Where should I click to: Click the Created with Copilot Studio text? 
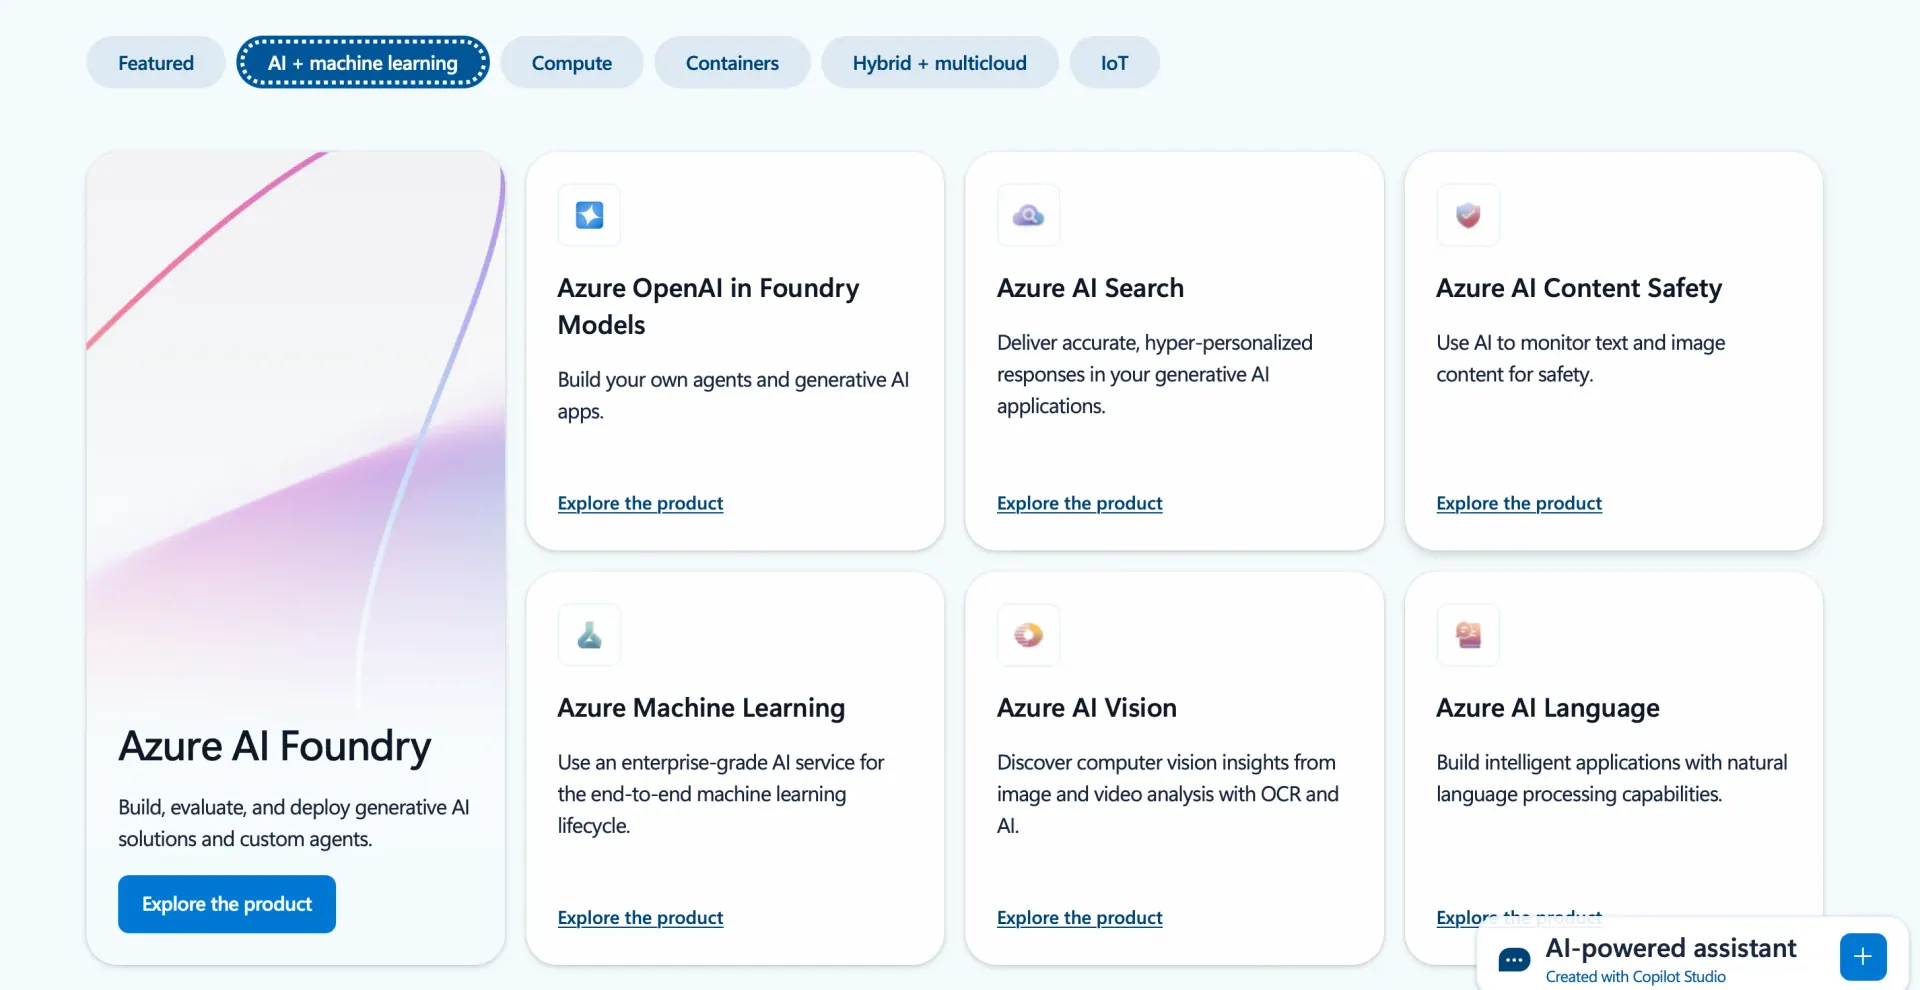(x=1636, y=976)
